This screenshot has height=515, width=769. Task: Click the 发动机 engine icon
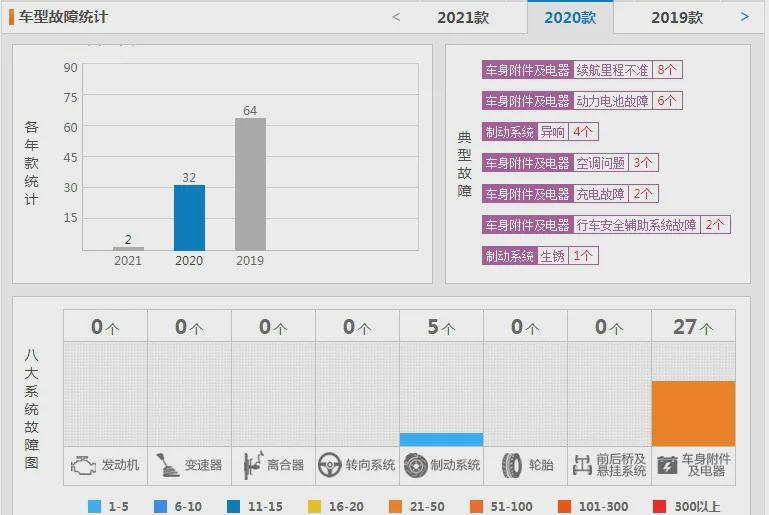(x=82, y=465)
